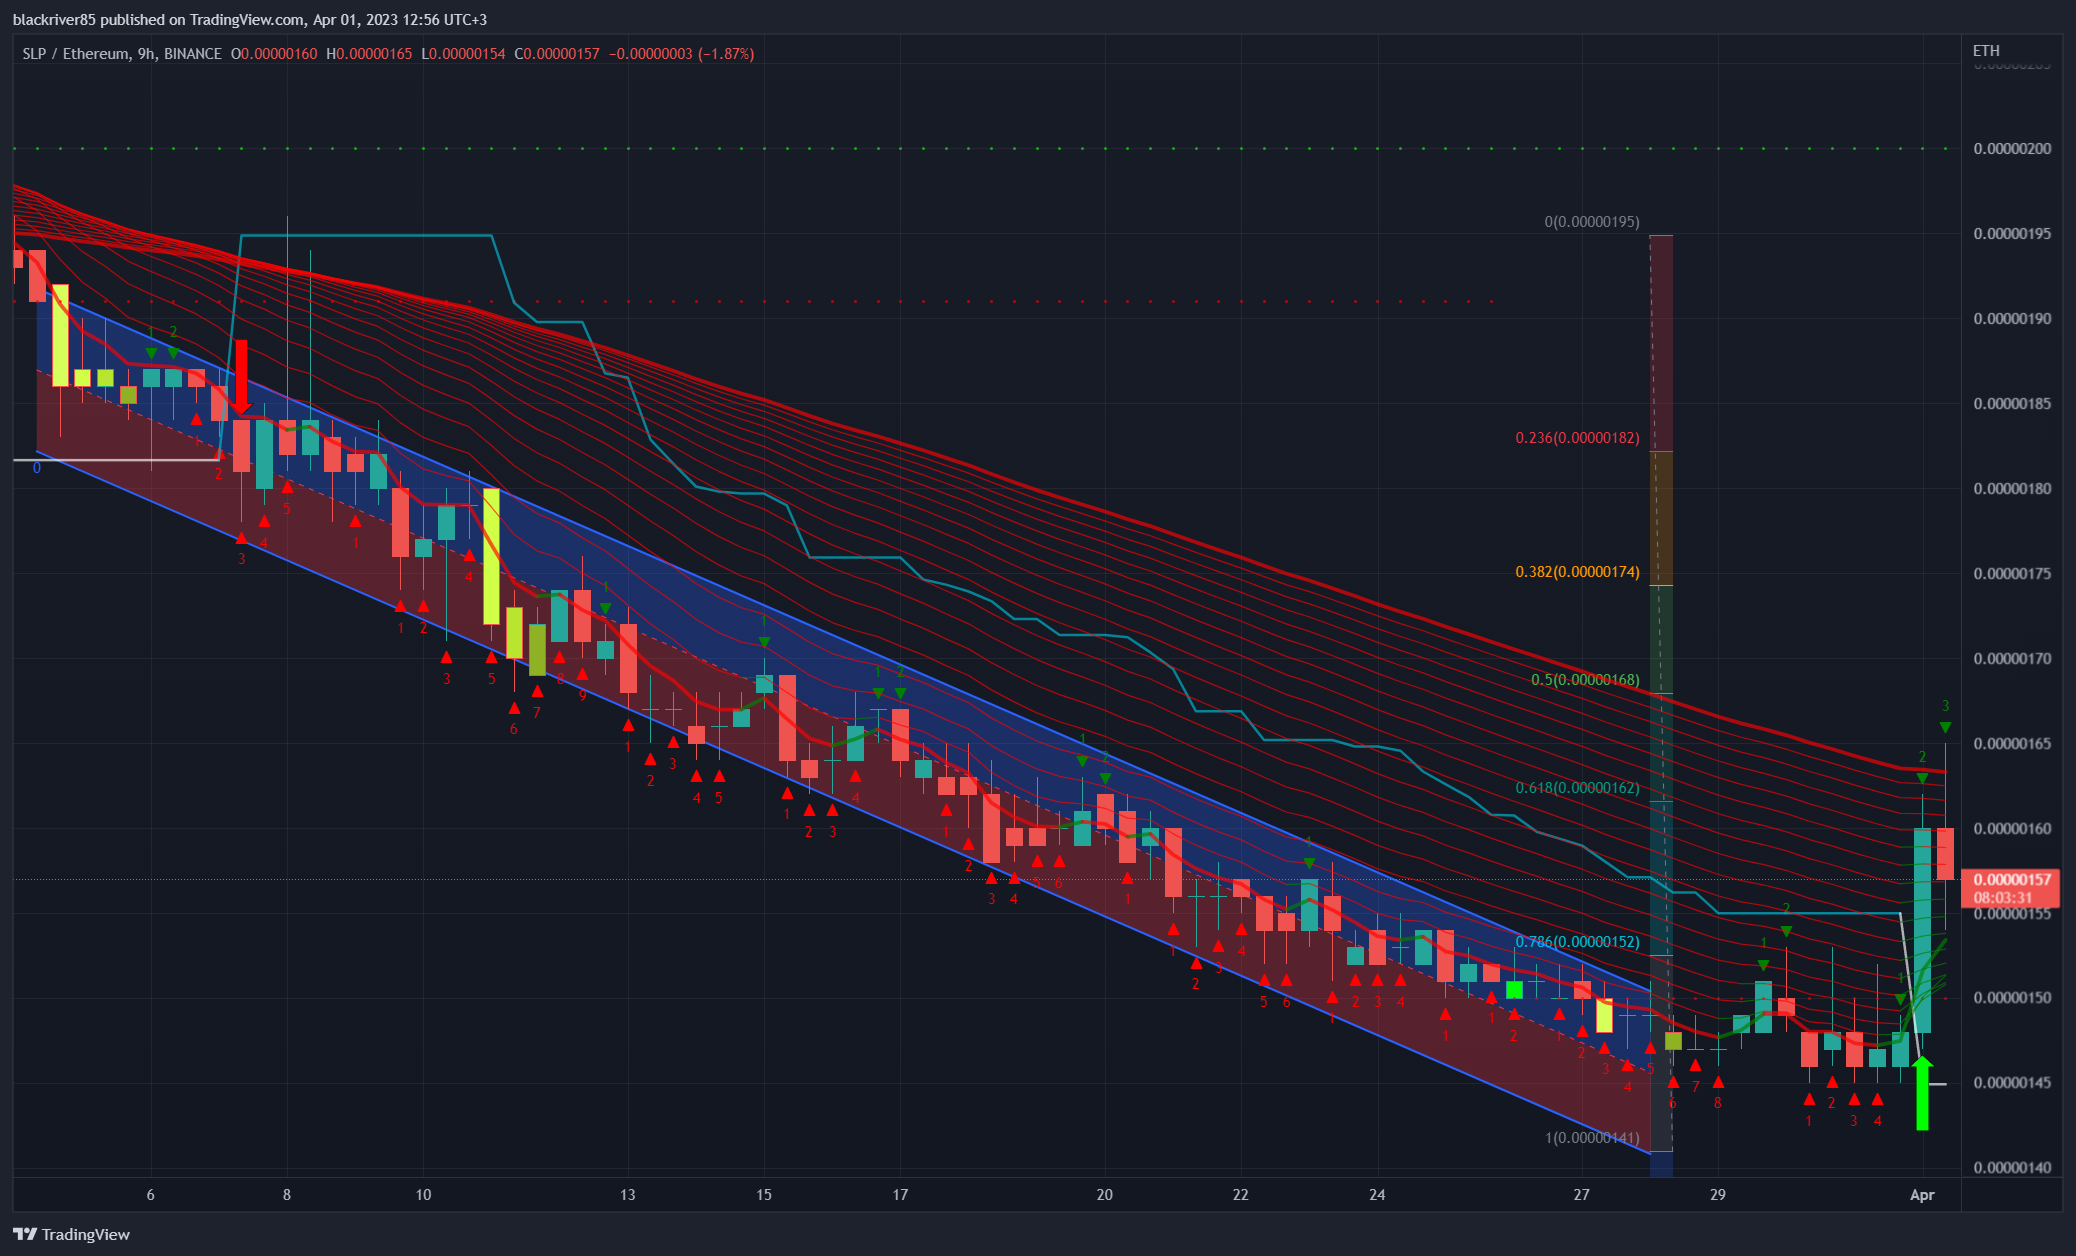Image resolution: width=2076 pixels, height=1256 pixels.
Task: Click the price axis label 0.00000165
Action: [x=2012, y=744]
